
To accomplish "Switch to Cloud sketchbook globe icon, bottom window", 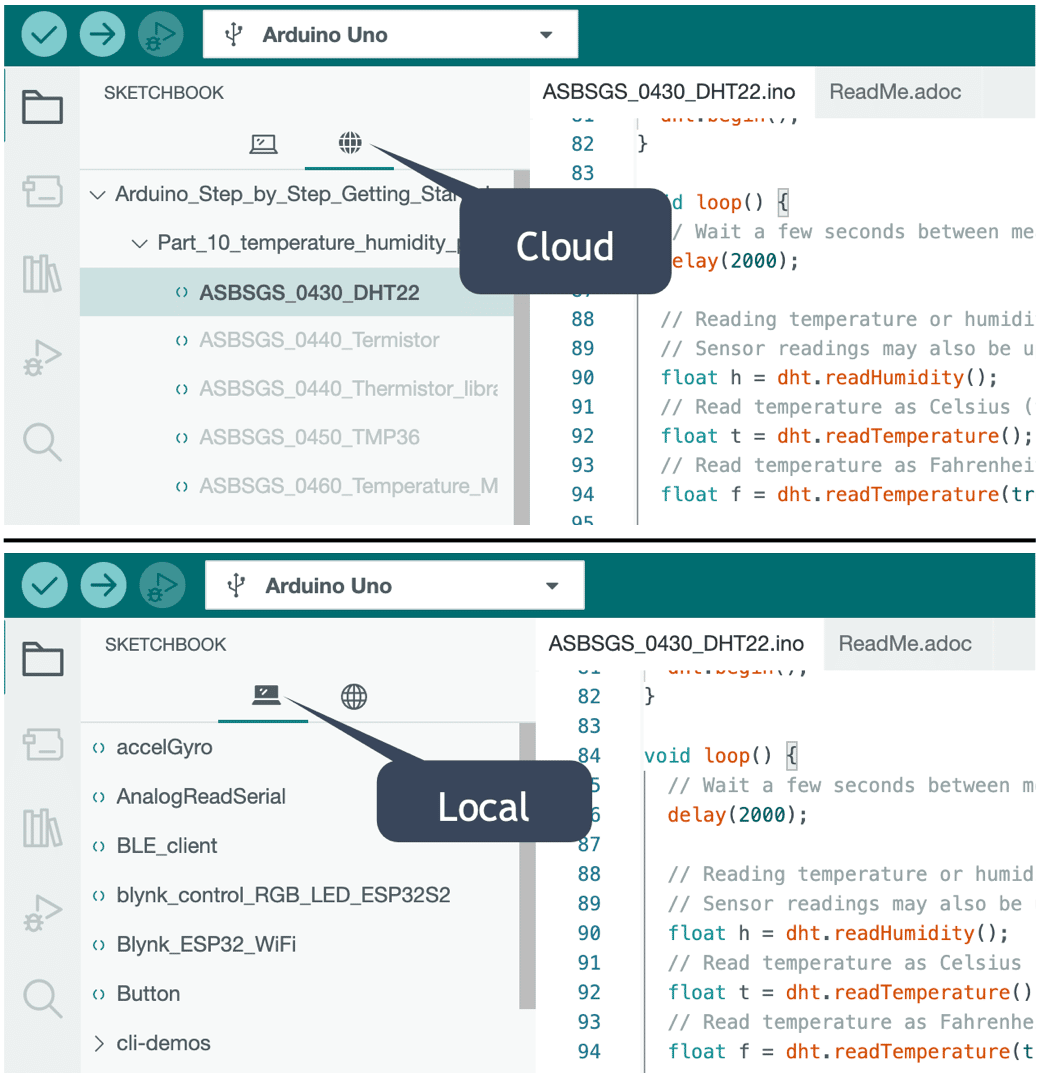I will [354, 697].
